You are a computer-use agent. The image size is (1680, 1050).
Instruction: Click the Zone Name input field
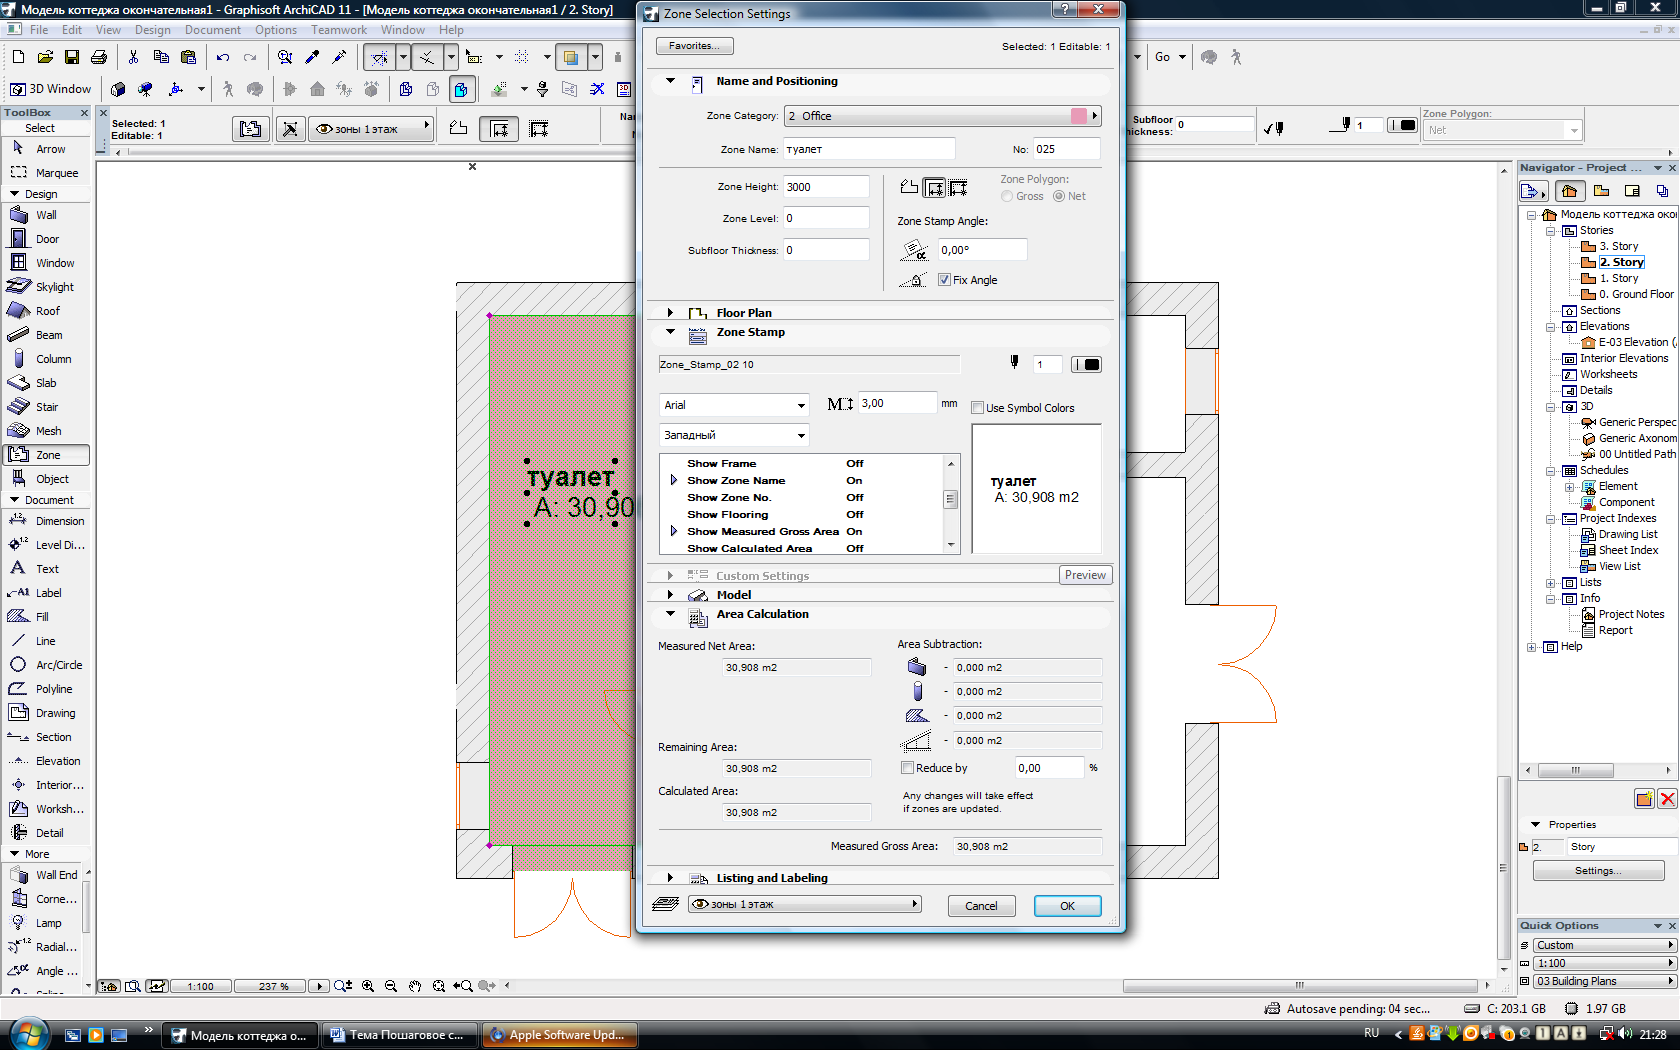coord(869,149)
